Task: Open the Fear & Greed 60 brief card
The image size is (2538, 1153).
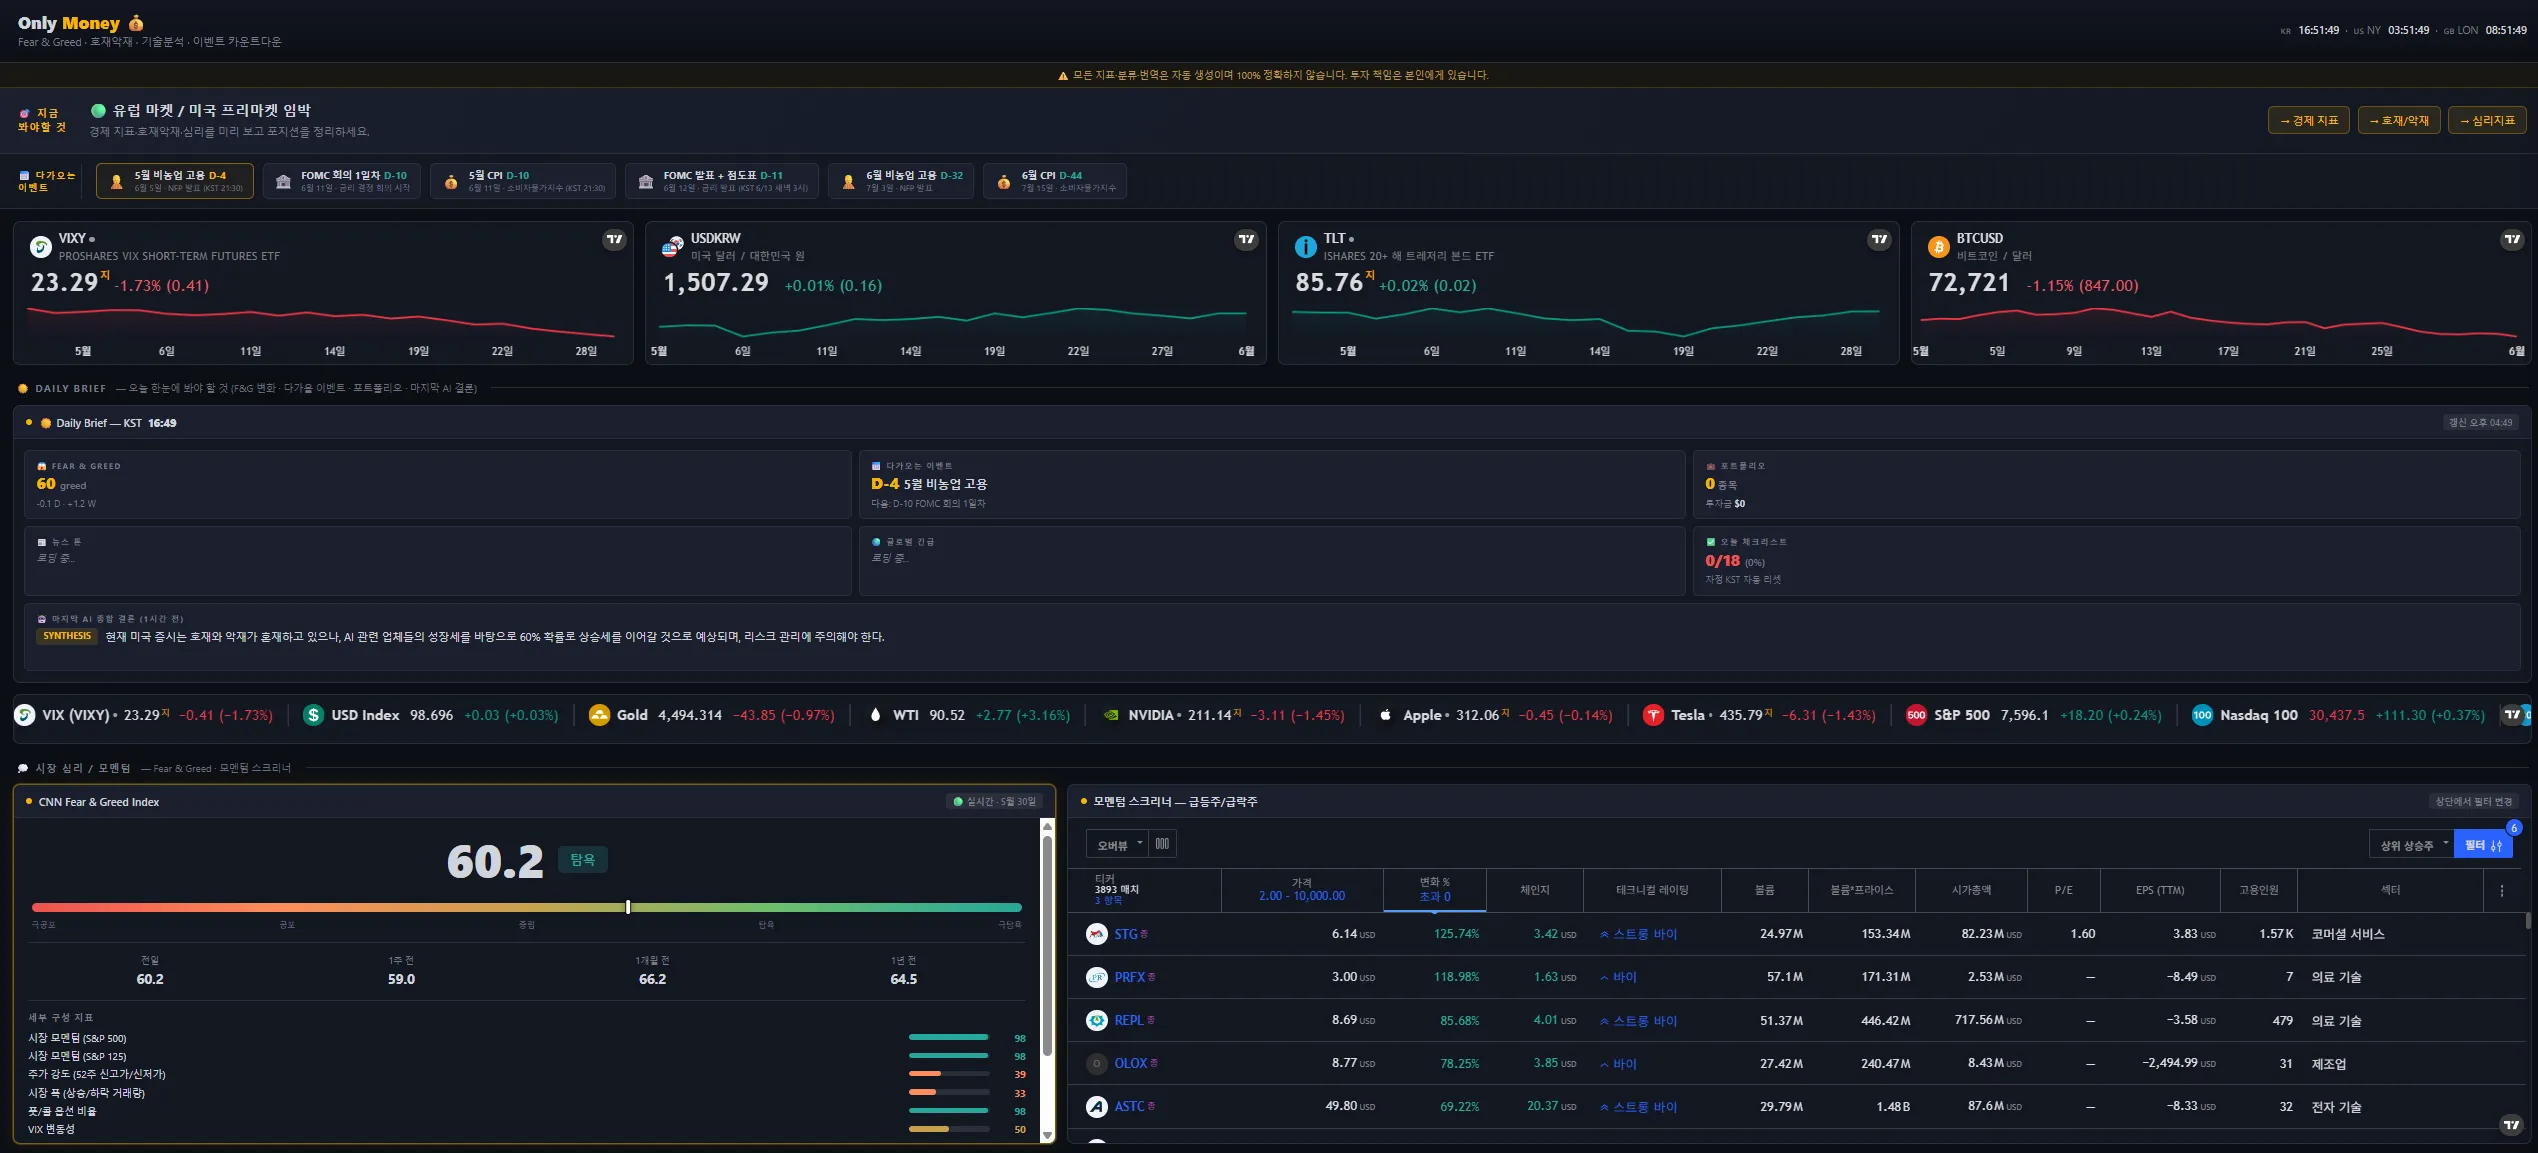Action: click(x=438, y=484)
